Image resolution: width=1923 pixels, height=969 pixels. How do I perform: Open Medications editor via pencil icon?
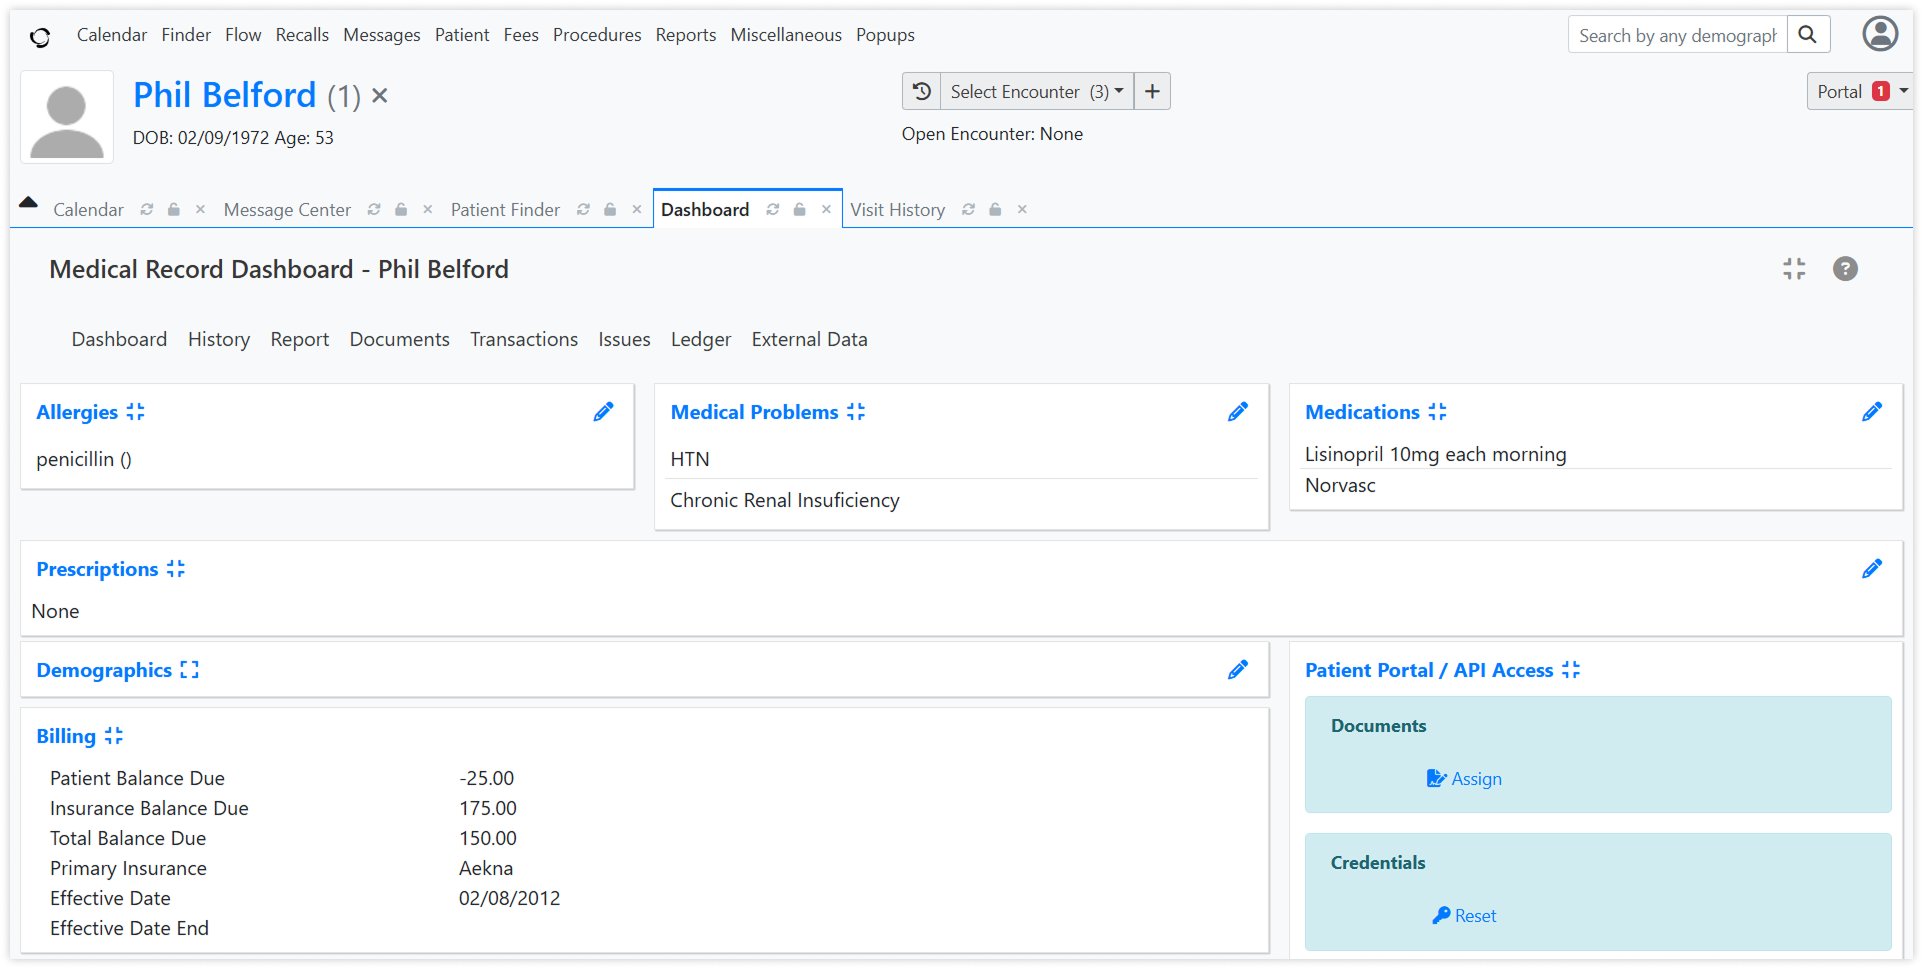pos(1872,412)
